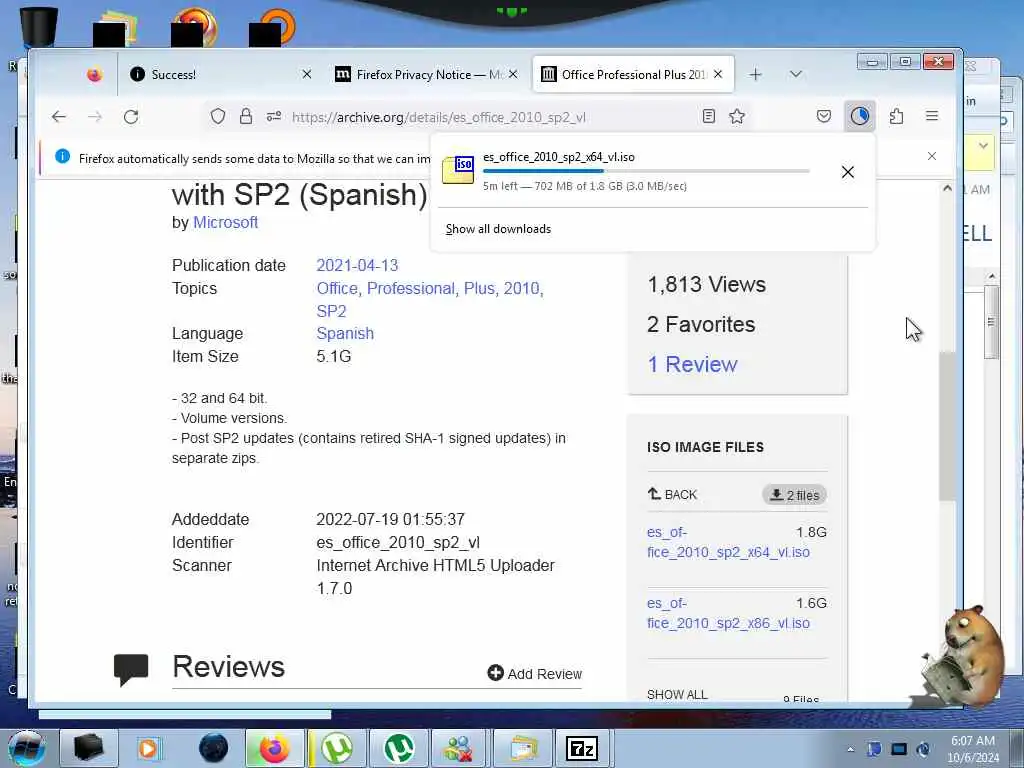Click the page vertical scrollbar thumb
This screenshot has height=768, width=1024.
click(x=947, y=426)
